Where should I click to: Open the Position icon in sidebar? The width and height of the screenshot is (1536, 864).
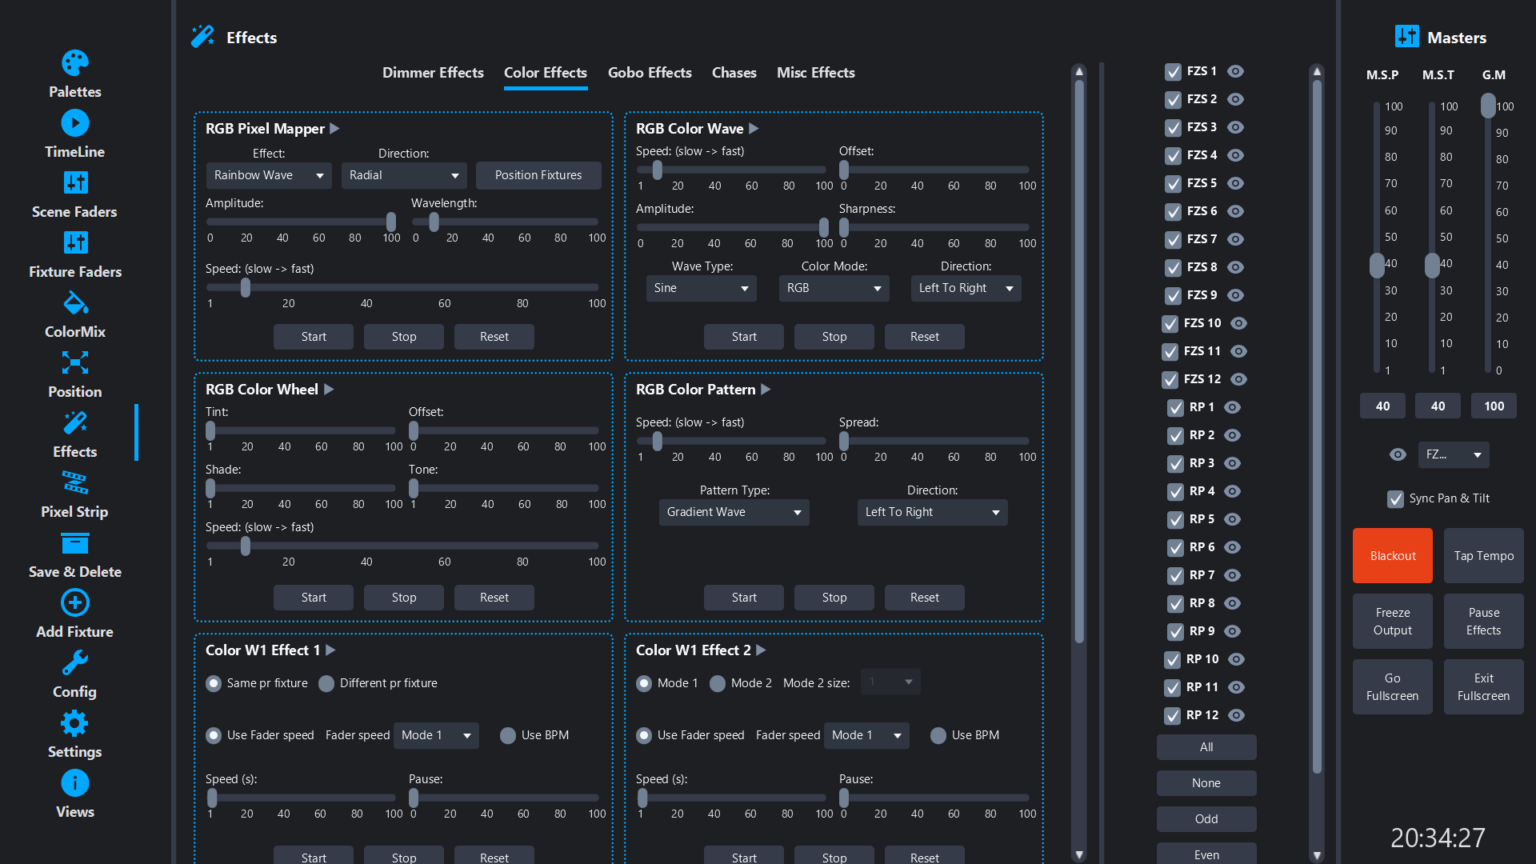pyautogui.click(x=75, y=363)
